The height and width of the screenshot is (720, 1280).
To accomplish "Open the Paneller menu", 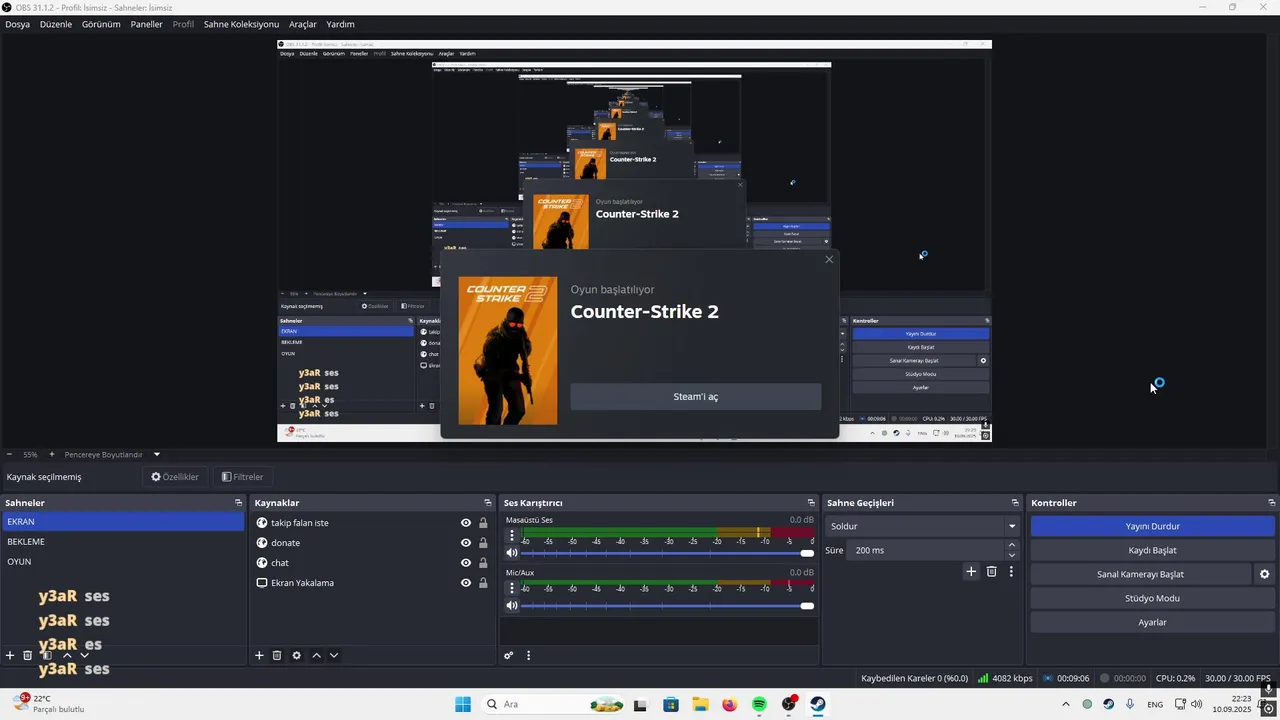I will tap(146, 24).
